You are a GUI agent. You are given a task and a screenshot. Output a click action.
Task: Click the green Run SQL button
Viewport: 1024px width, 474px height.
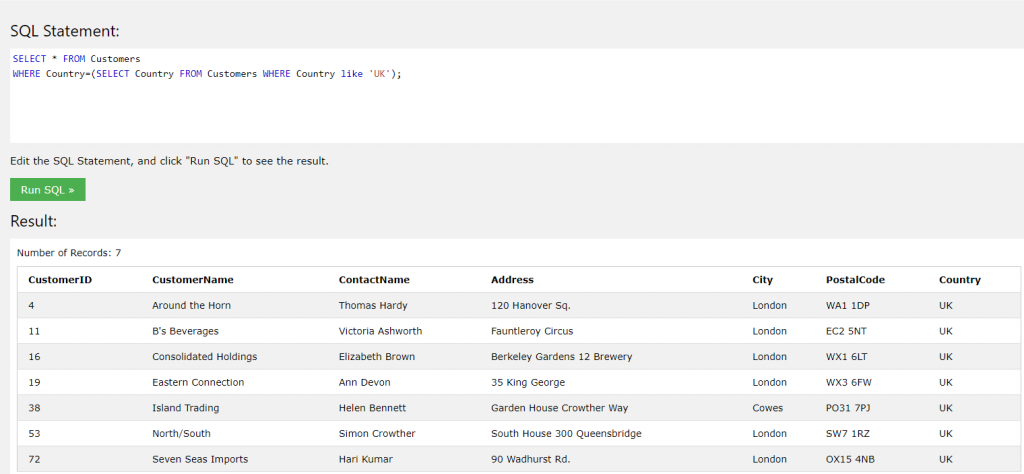pos(48,190)
